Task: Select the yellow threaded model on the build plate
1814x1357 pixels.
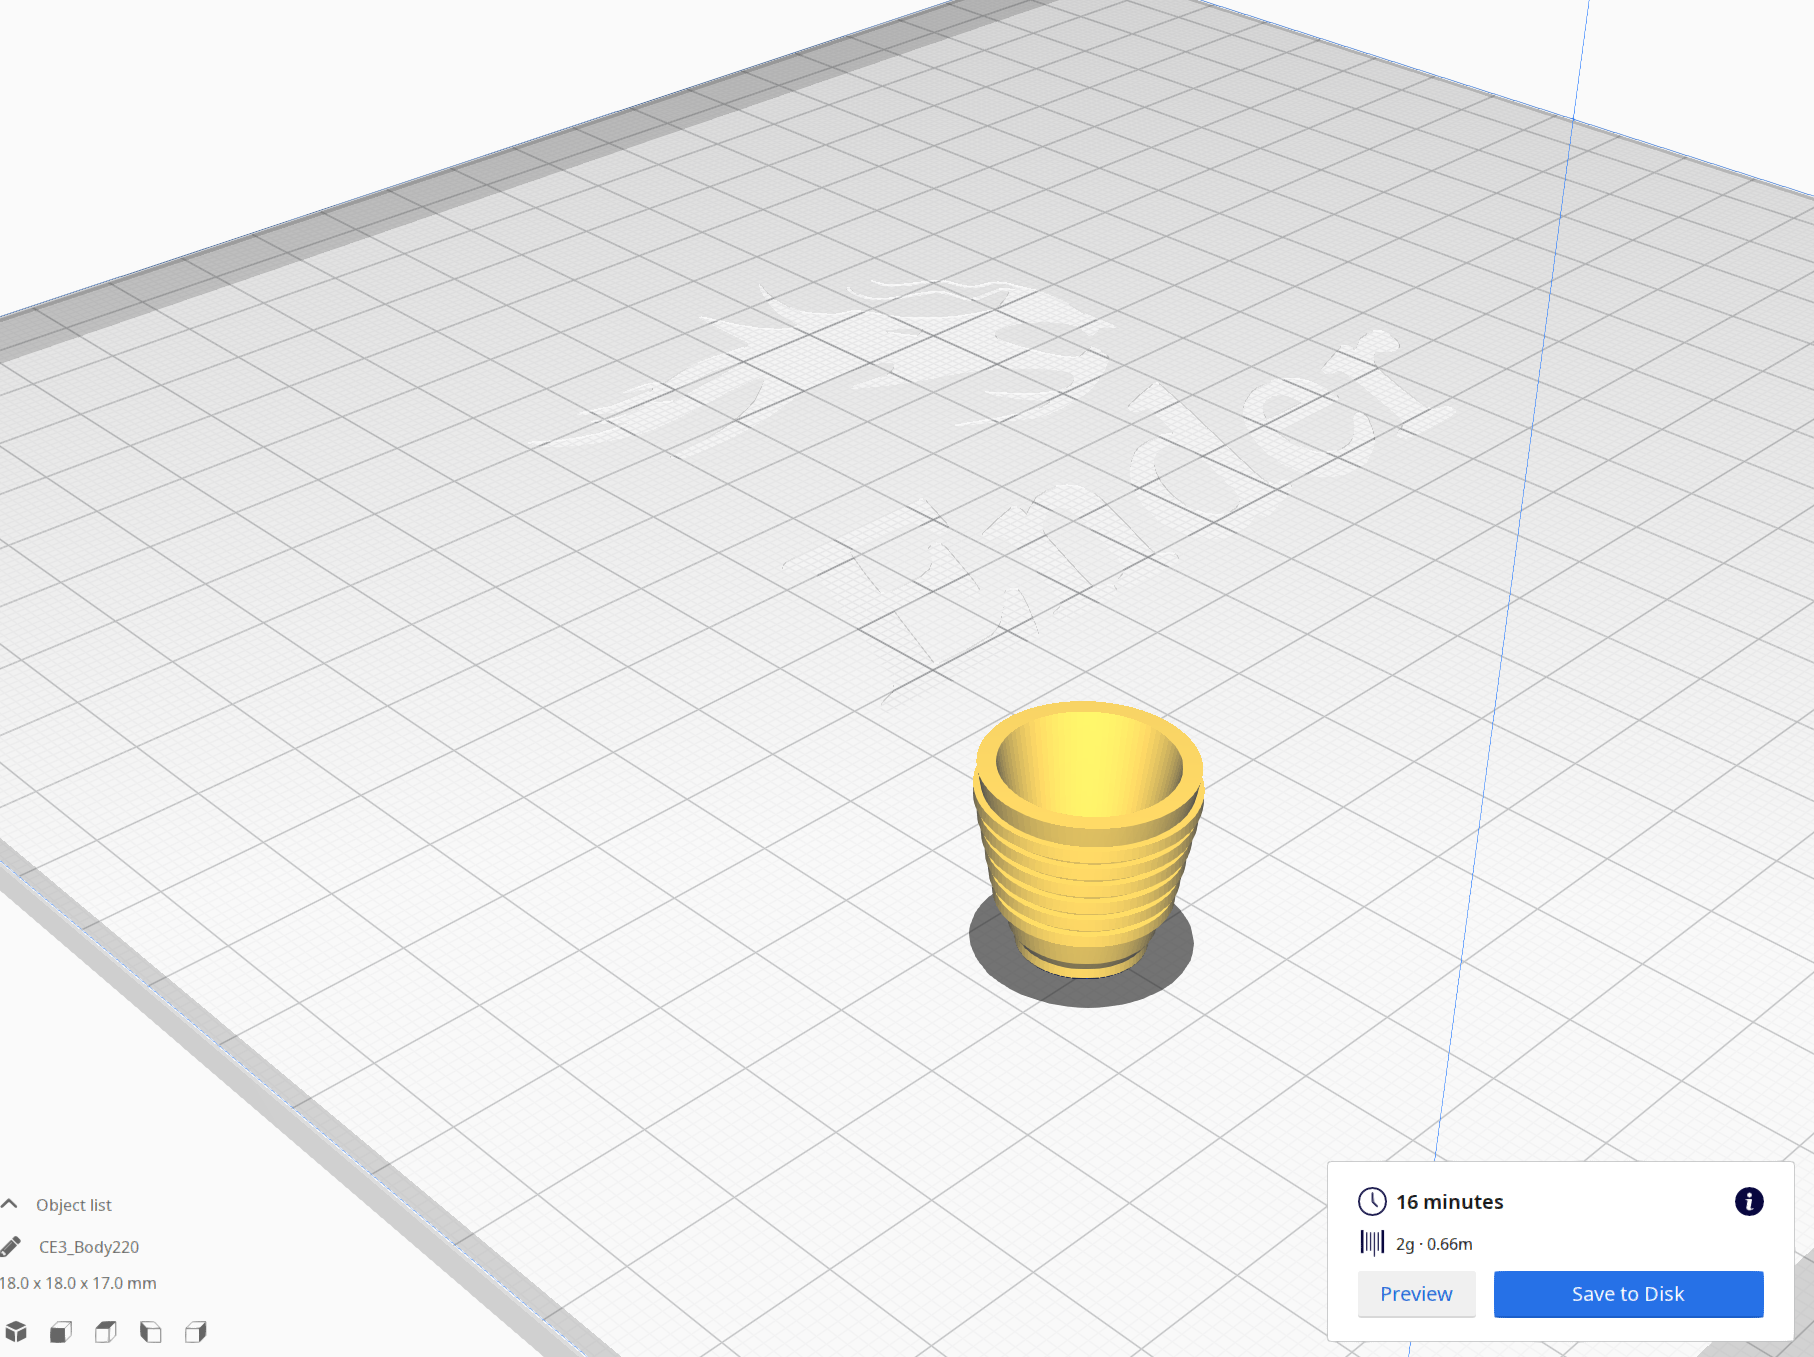Action: pyautogui.click(x=1088, y=838)
